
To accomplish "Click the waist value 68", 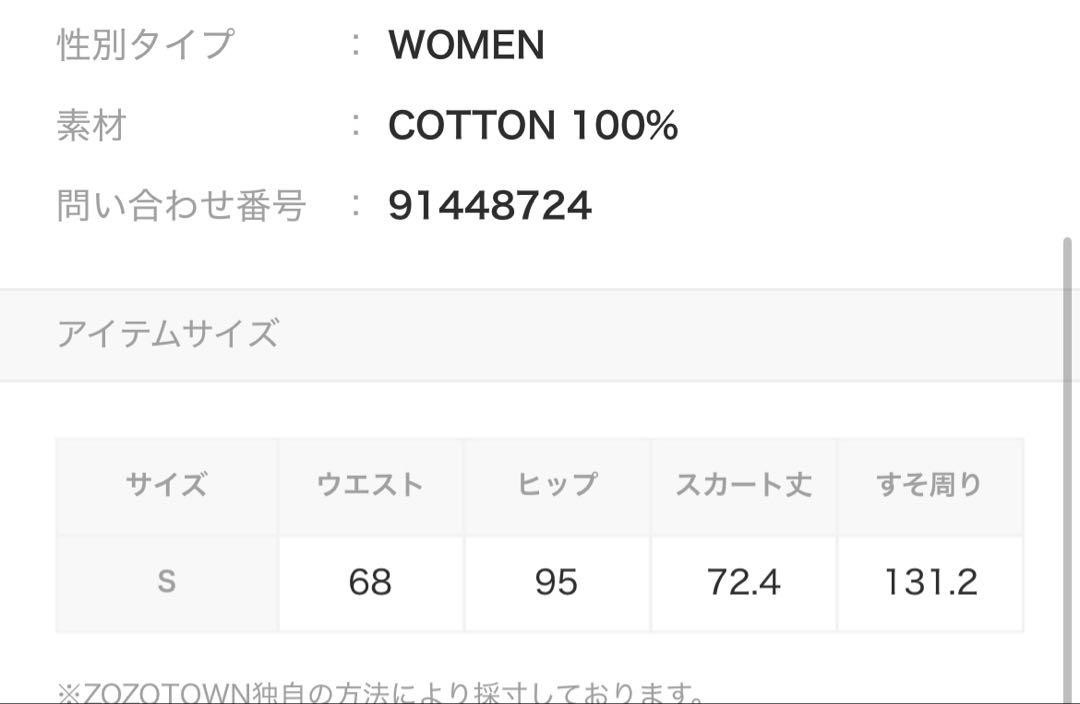I will [x=371, y=583].
